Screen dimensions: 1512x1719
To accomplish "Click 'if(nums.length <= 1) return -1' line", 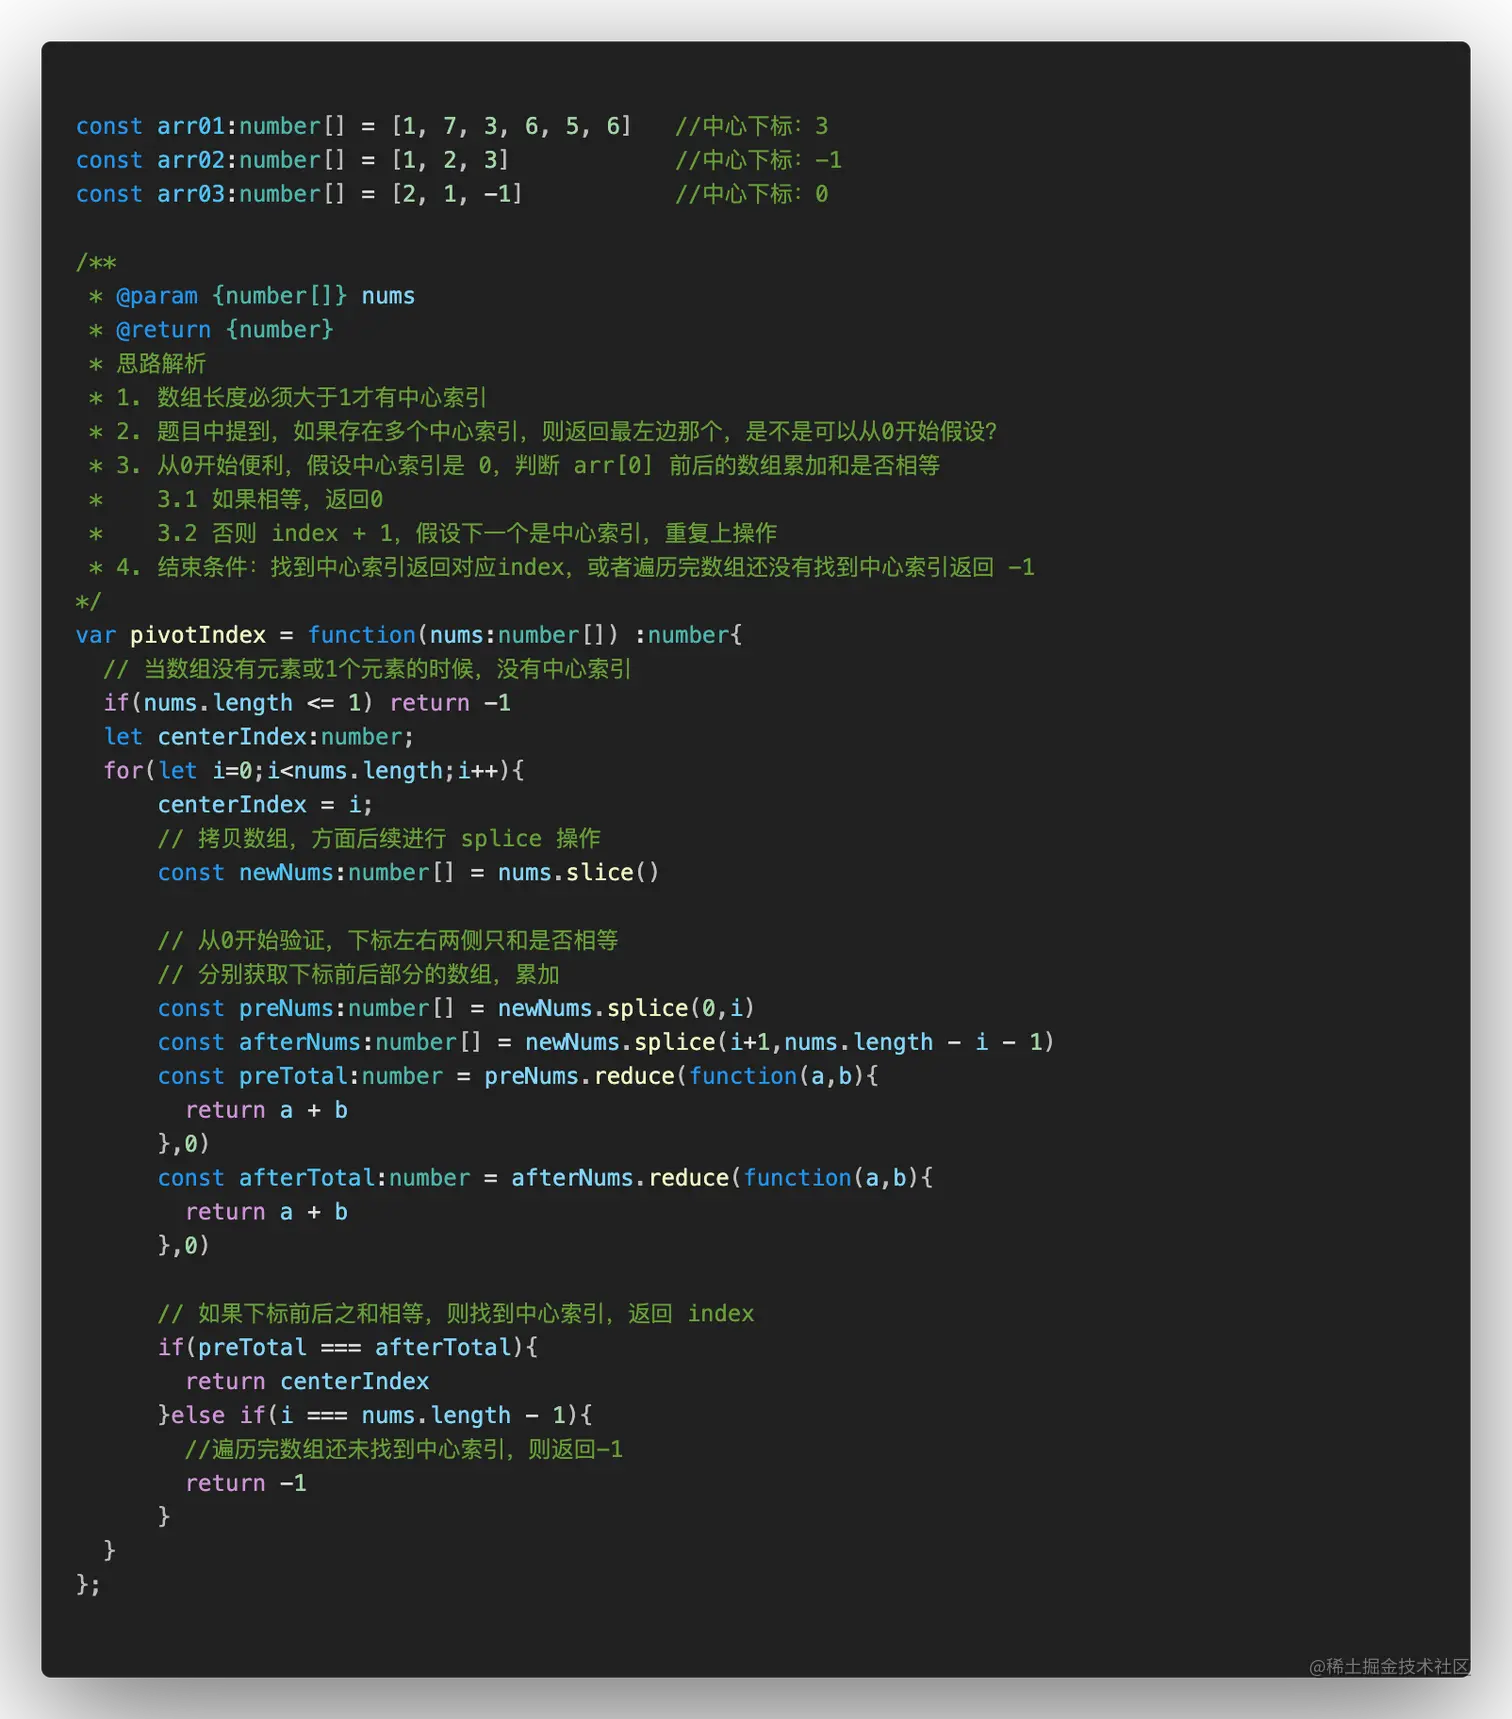I will coord(307,703).
